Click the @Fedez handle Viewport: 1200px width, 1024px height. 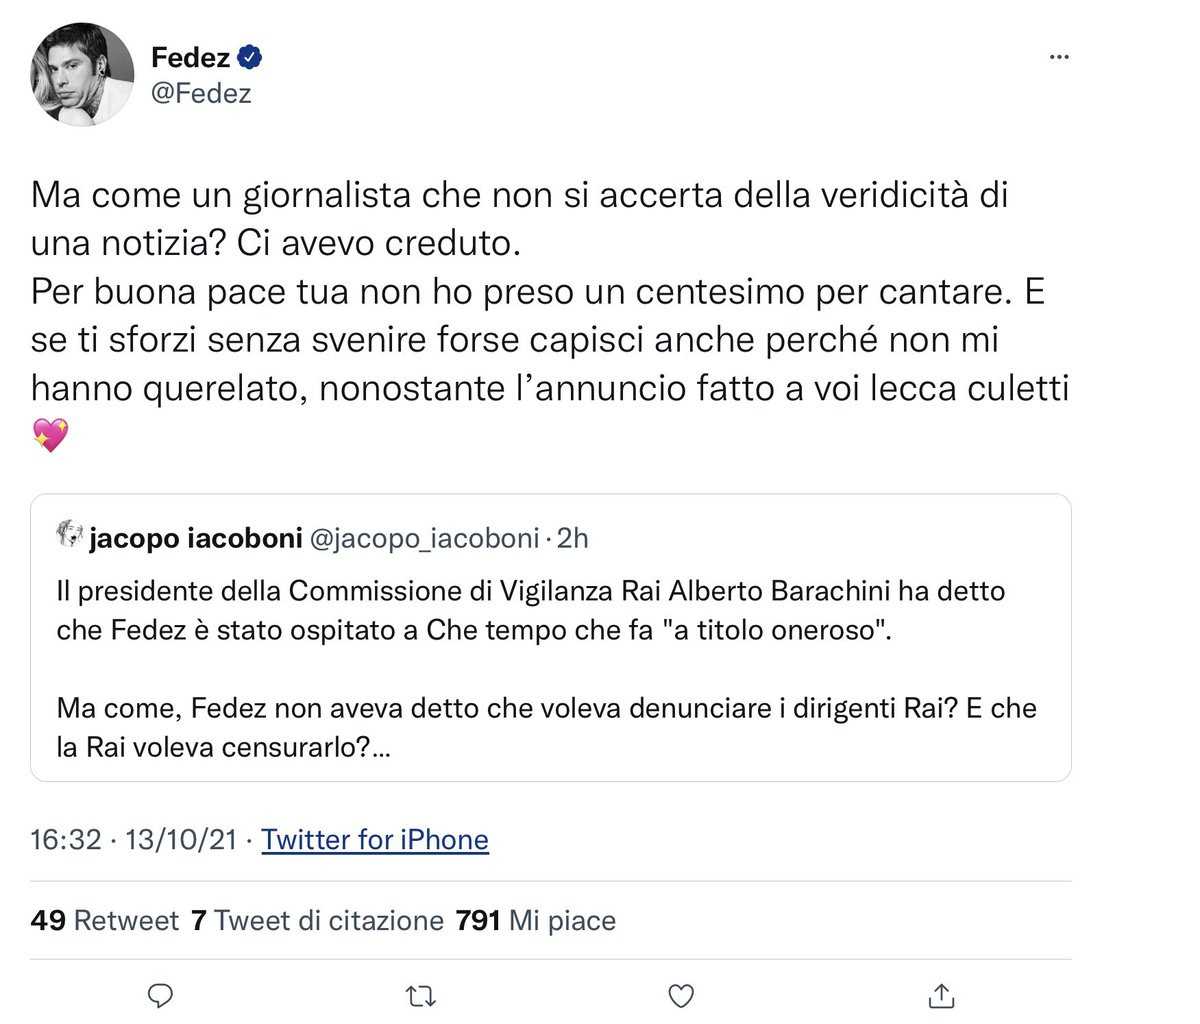201,93
